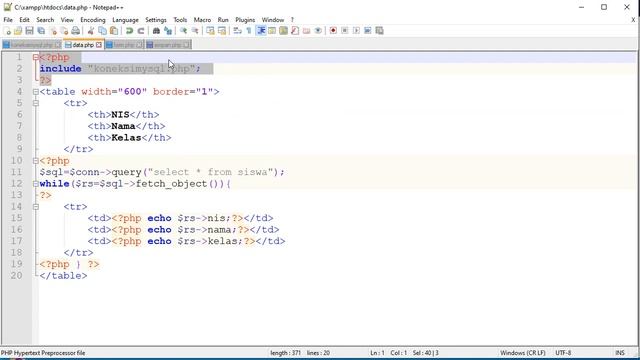The width and height of the screenshot is (640, 360).
Task: Open the Macro menu
Action: 202,20
